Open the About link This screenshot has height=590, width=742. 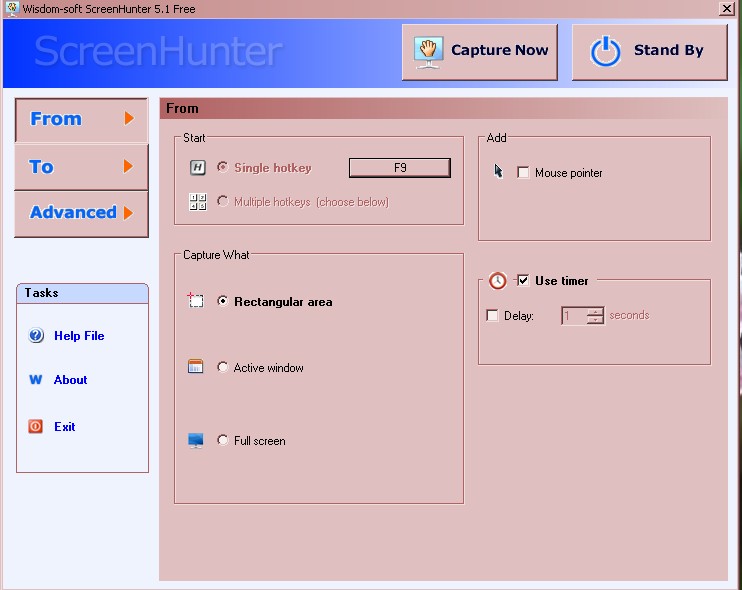click(71, 379)
